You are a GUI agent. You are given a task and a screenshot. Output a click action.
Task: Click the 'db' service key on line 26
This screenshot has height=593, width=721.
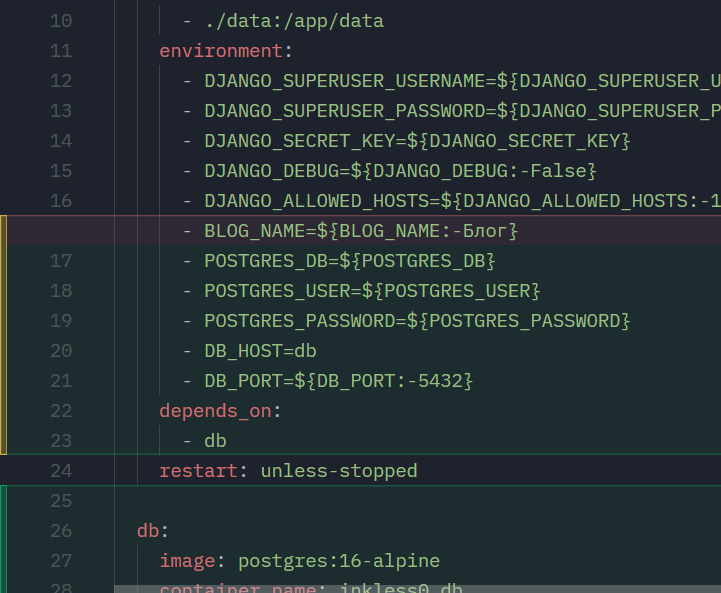(x=147, y=531)
